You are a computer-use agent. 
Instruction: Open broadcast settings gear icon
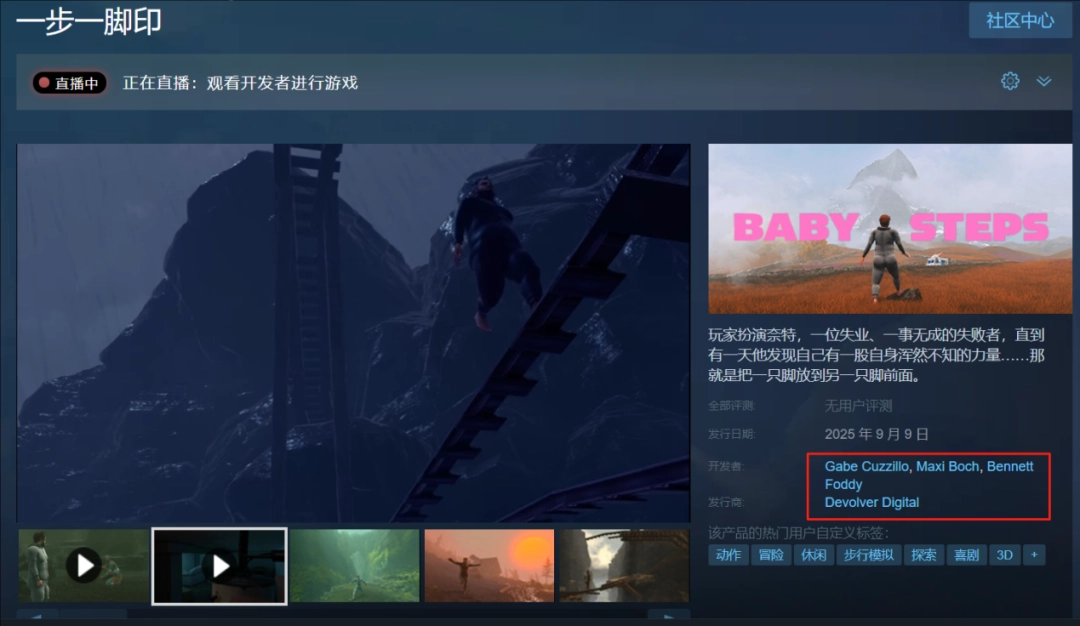click(1010, 81)
